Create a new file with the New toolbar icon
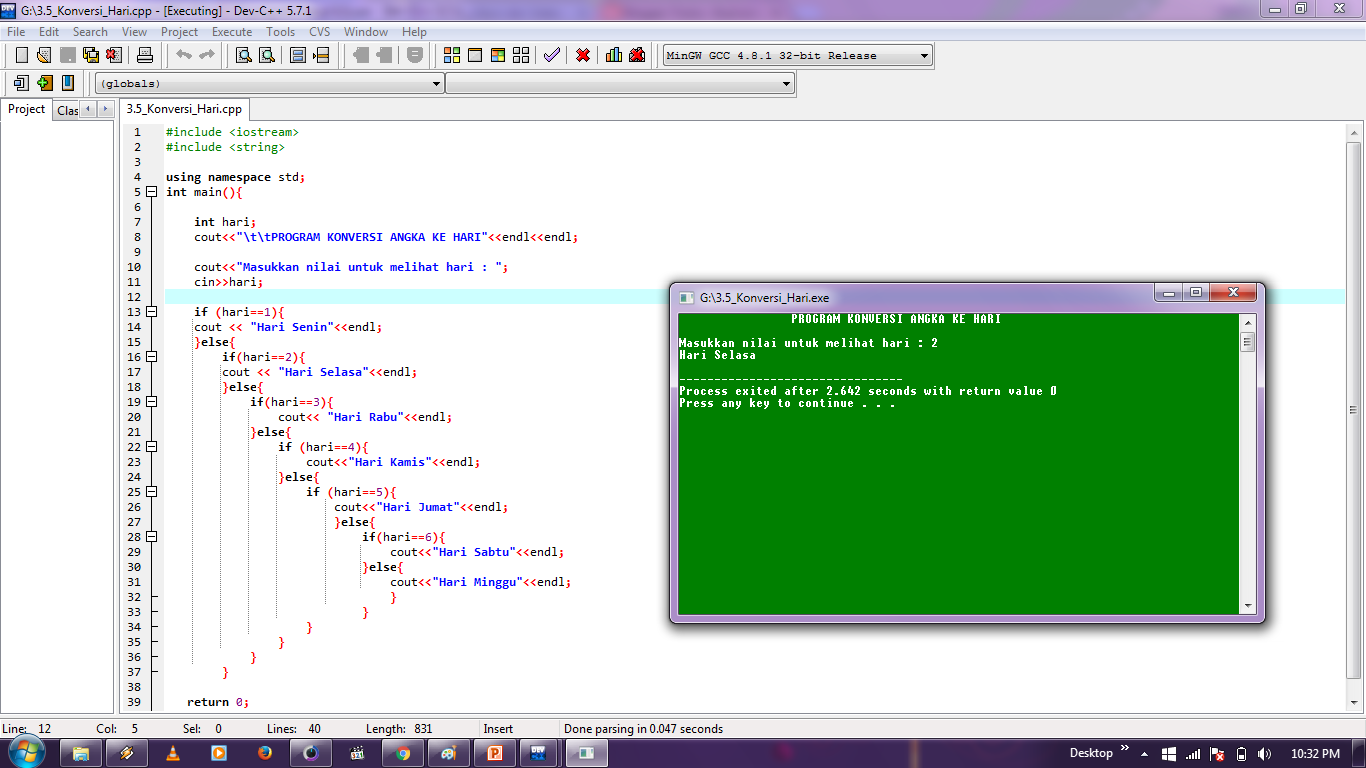 tap(21, 55)
